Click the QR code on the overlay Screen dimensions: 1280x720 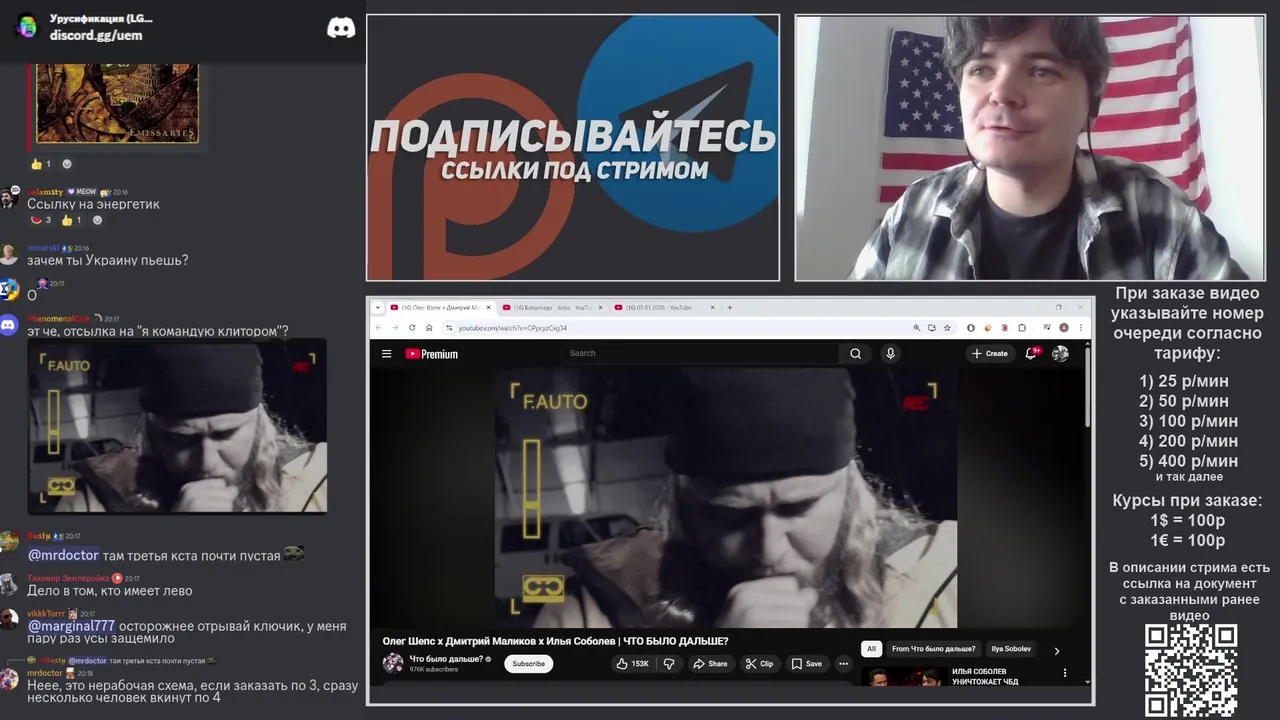1190,671
